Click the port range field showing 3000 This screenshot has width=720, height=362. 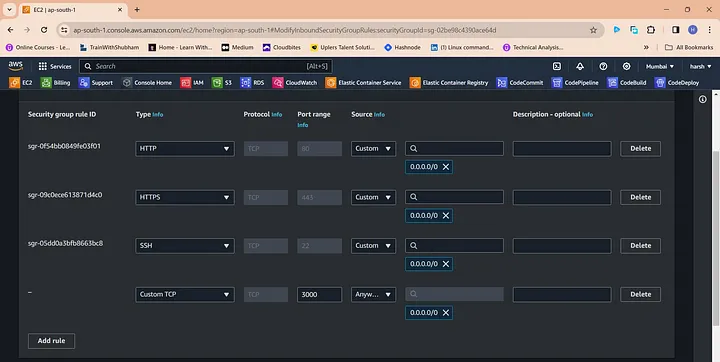(x=319, y=294)
